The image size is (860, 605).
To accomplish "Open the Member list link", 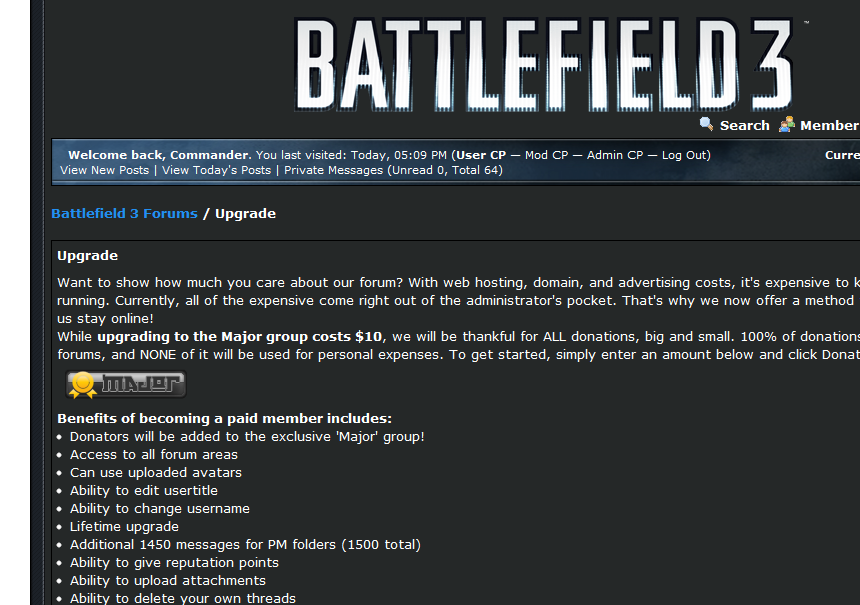I will pyautogui.click(x=829, y=126).
